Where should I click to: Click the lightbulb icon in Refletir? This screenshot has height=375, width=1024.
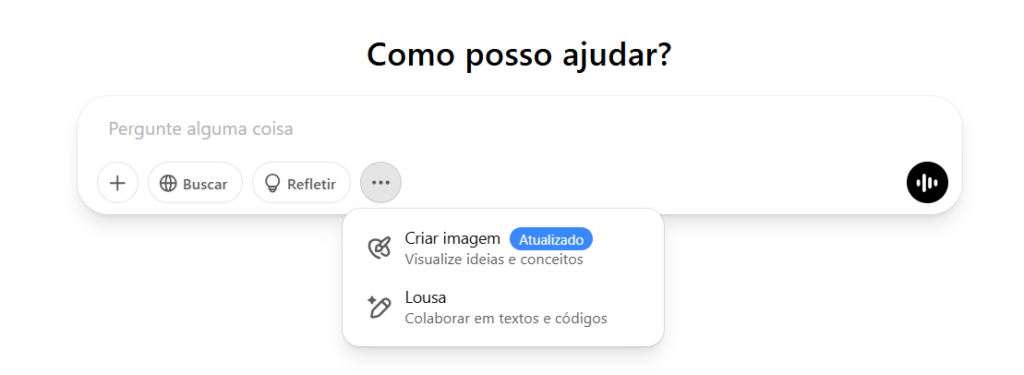point(272,184)
